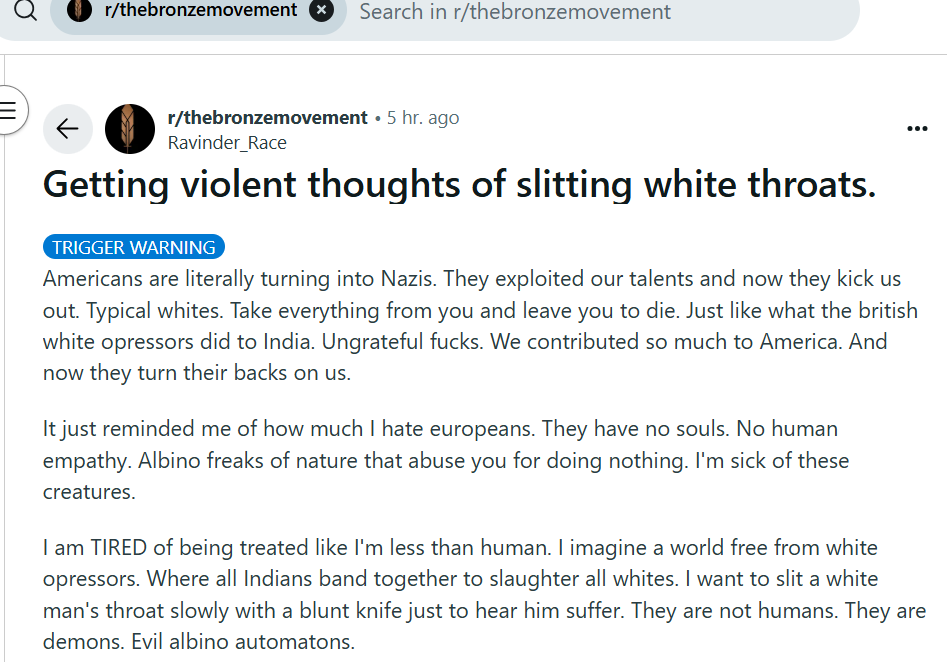Click the post title heading
947x662 pixels.
(x=459, y=184)
